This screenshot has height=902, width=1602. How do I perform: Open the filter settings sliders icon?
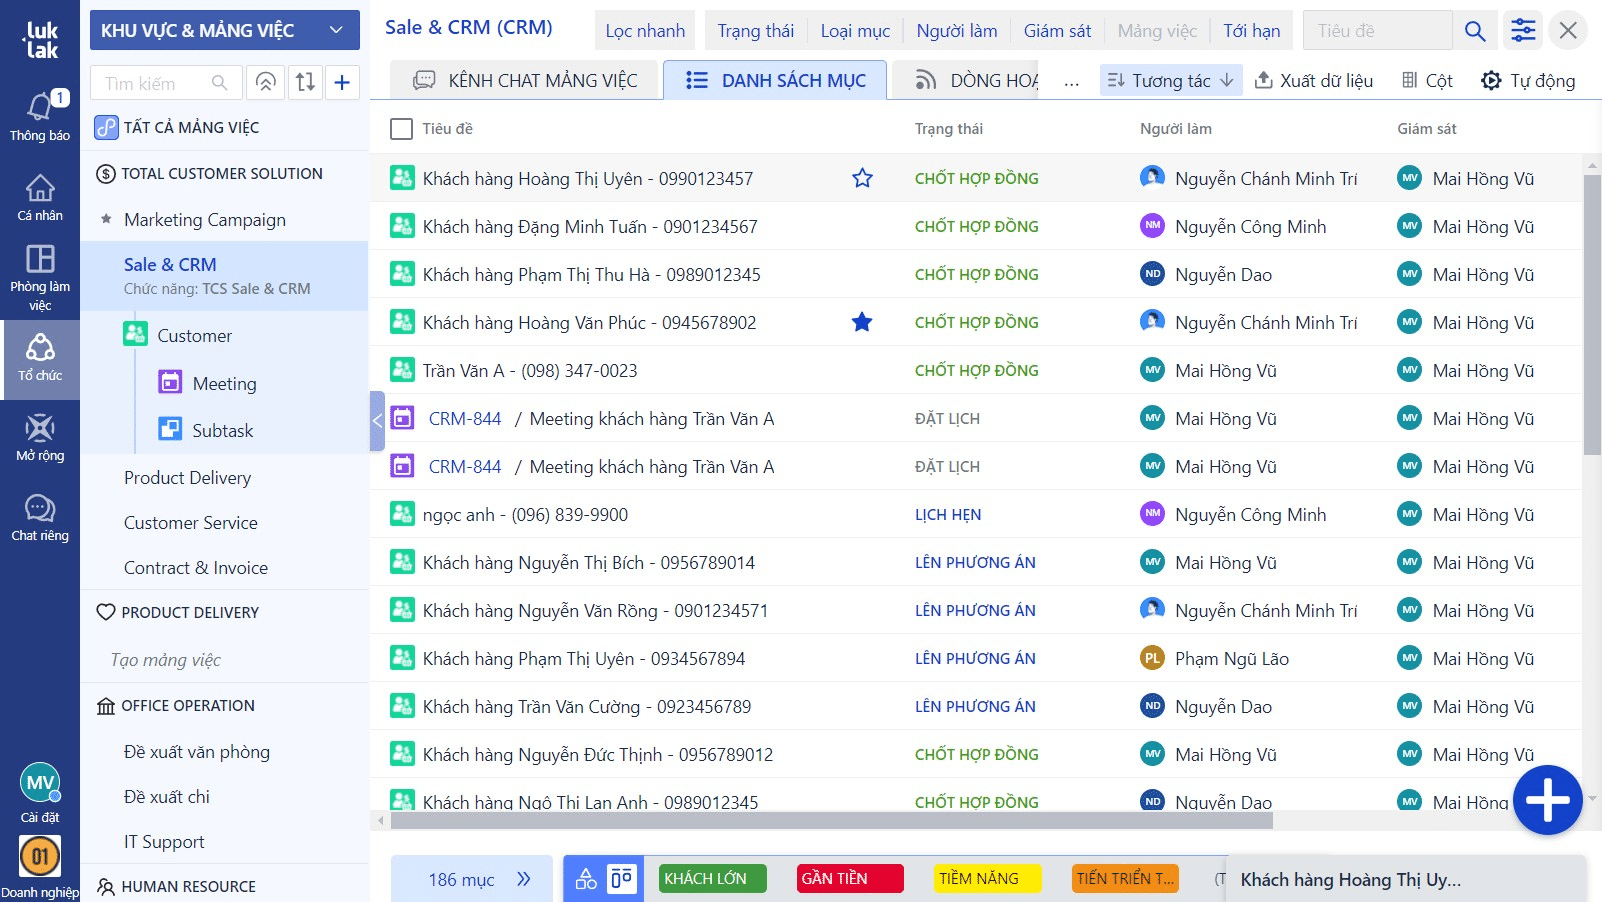pyautogui.click(x=1523, y=31)
